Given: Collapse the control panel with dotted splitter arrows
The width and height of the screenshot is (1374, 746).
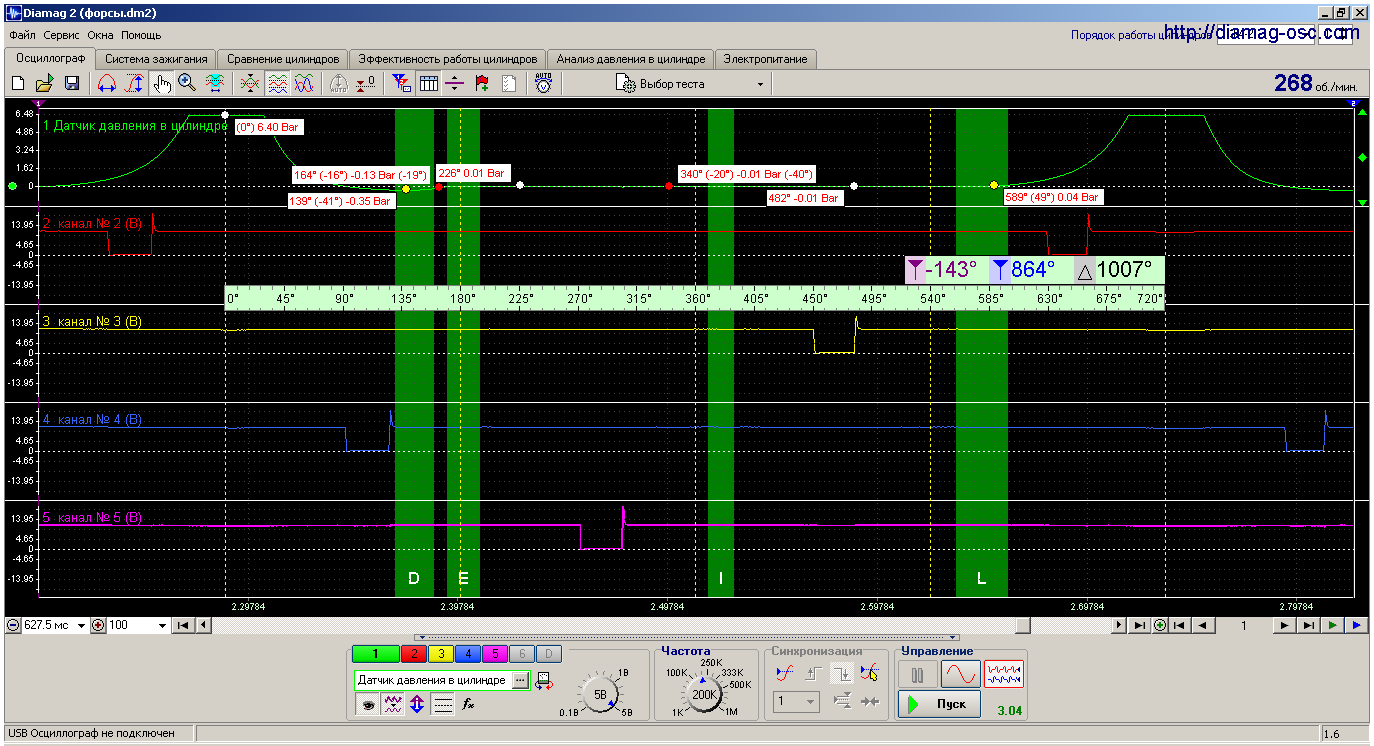Looking at the screenshot, I should [687, 637].
